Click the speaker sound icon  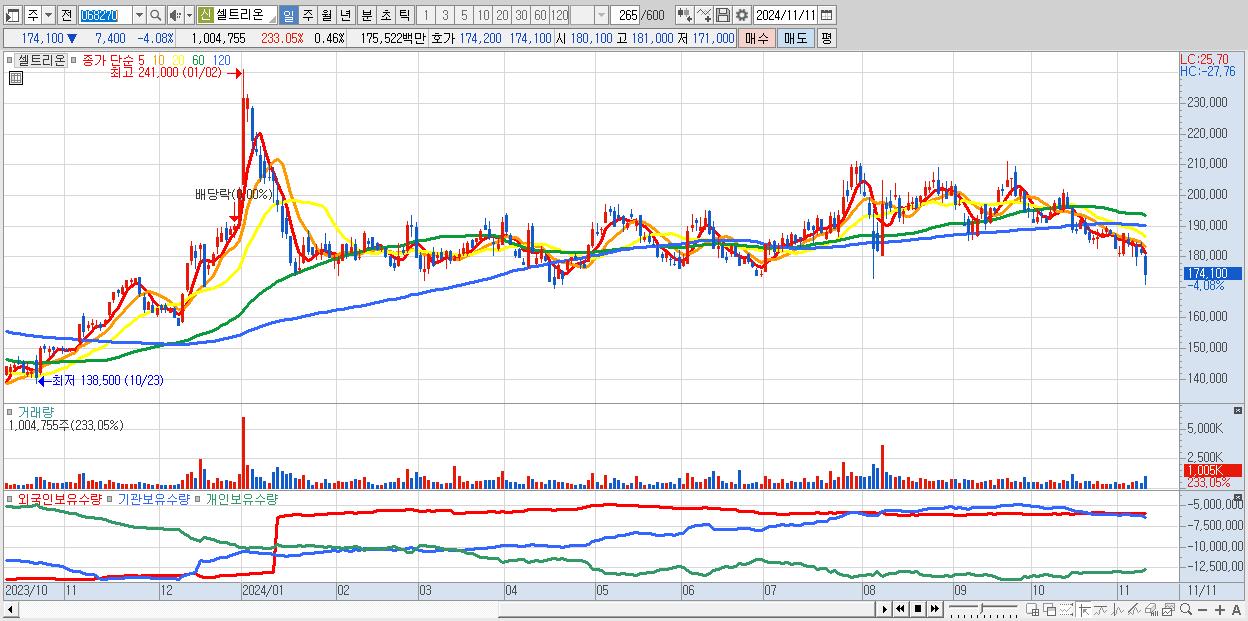(174, 15)
